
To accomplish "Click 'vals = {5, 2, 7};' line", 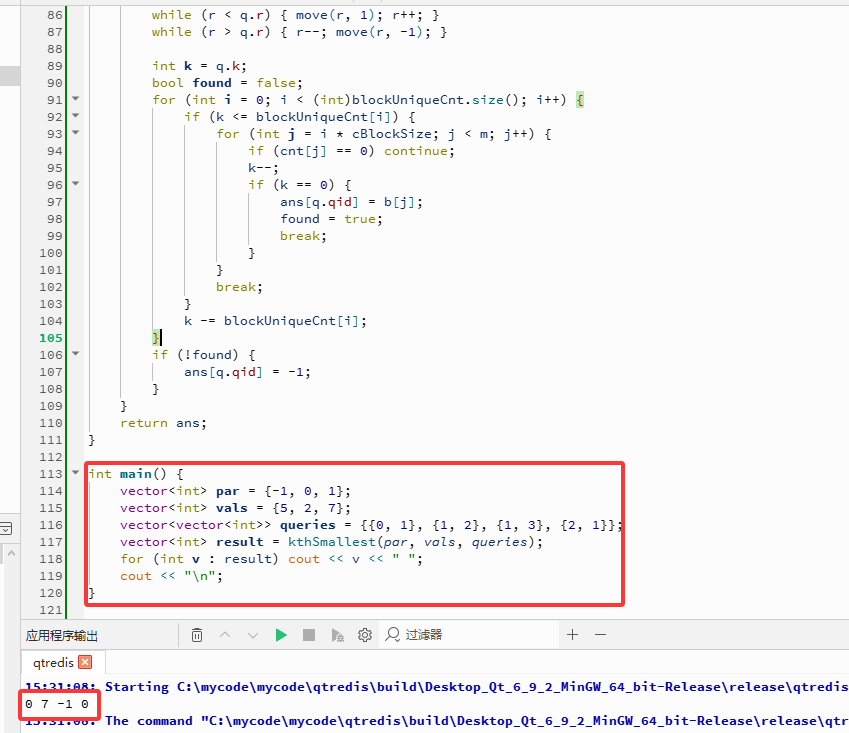I will (x=283, y=508).
